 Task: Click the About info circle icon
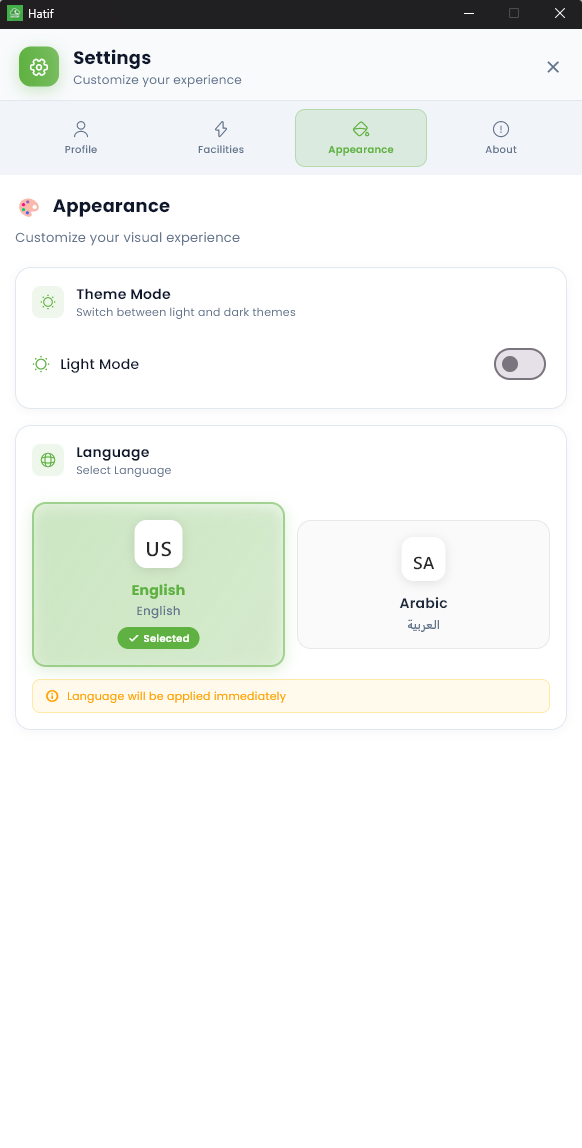500,128
